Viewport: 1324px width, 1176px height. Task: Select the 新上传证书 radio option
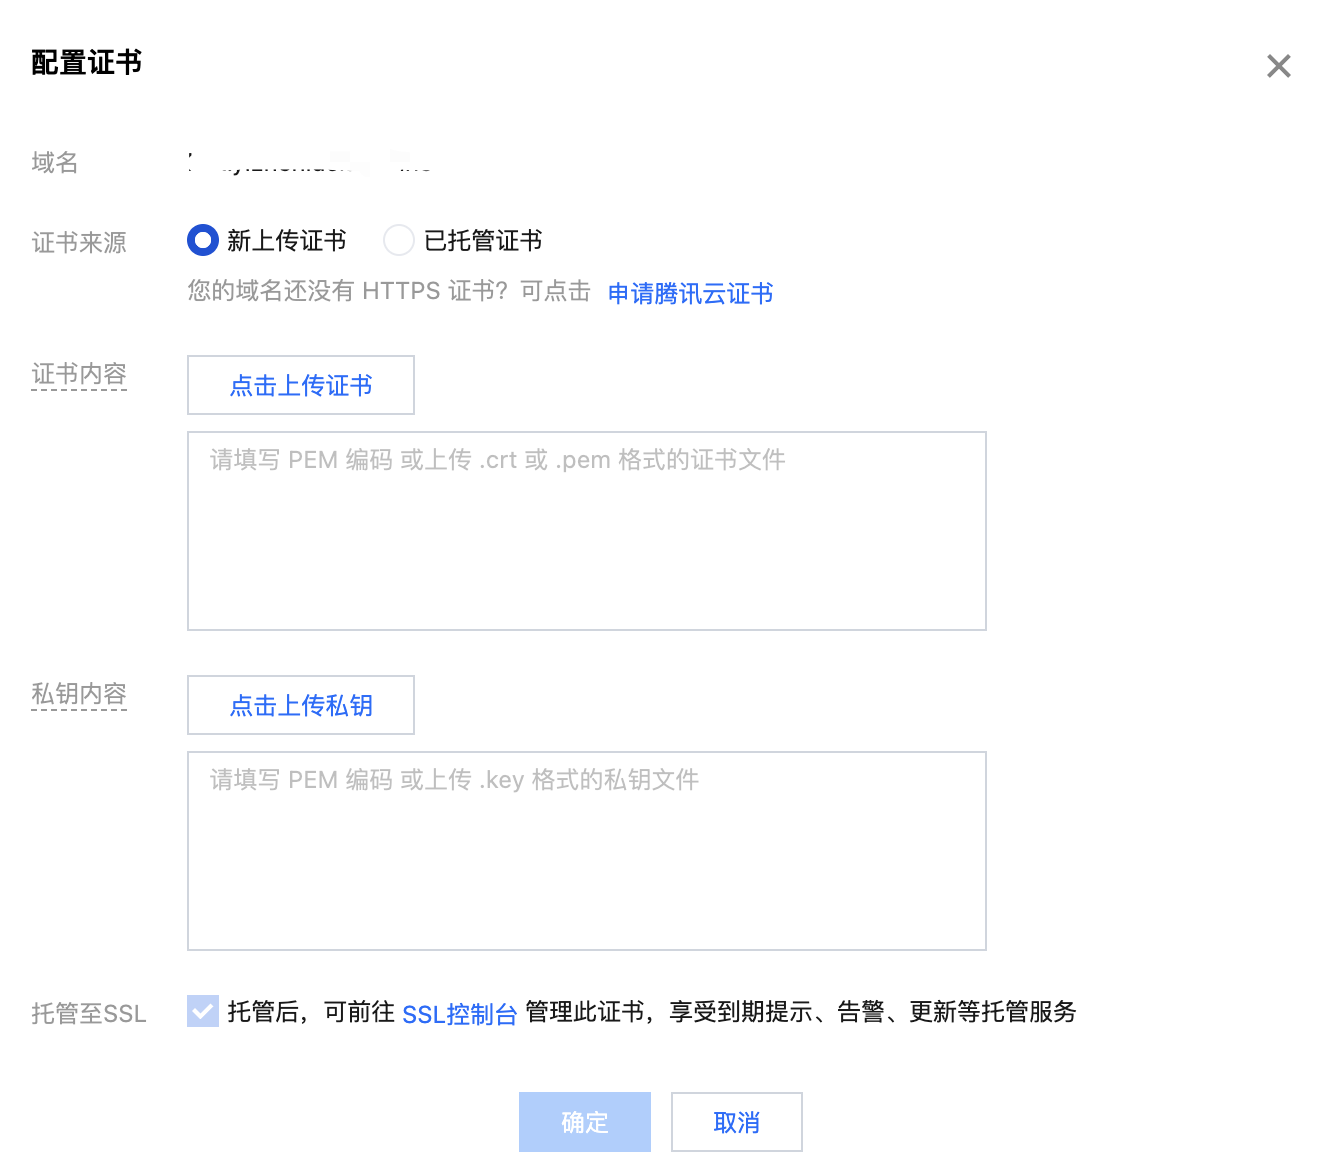tap(203, 240)
